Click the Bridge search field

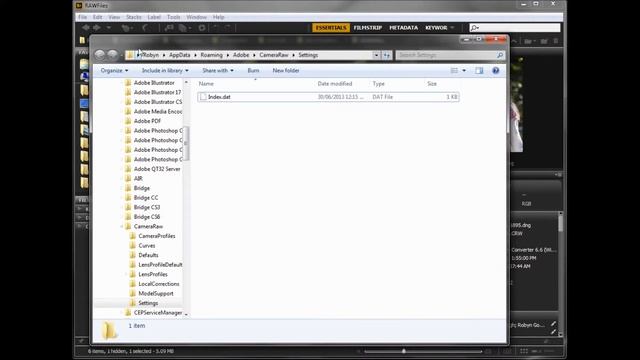(515, 28)
